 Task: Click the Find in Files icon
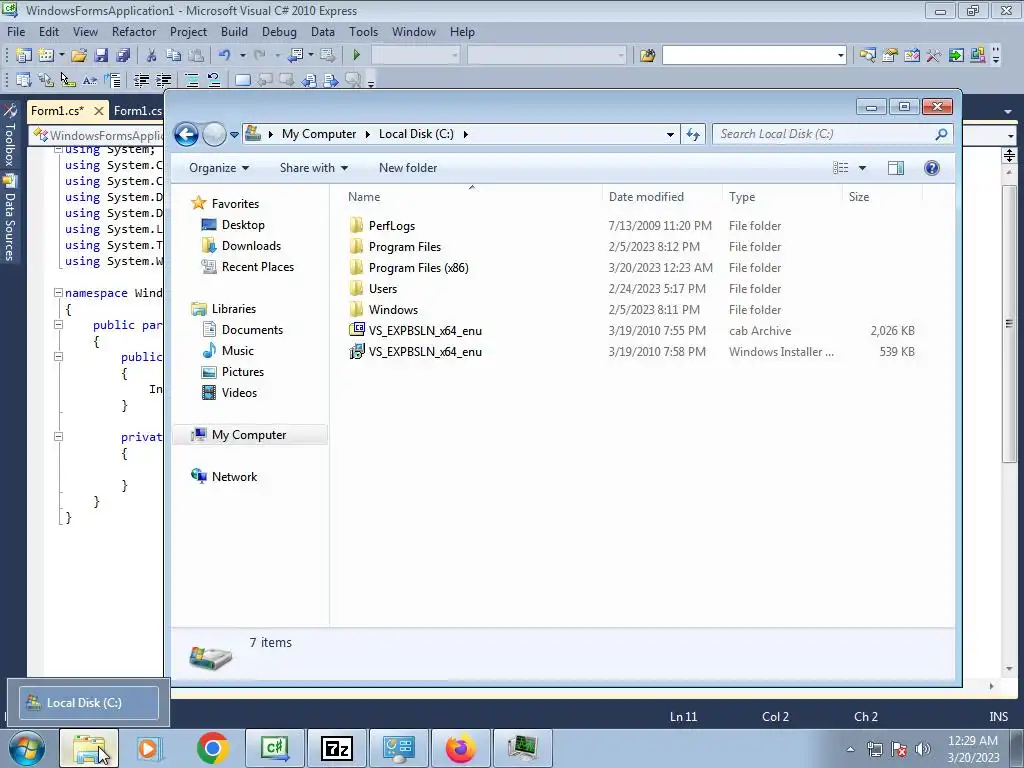tap(647, 56)
